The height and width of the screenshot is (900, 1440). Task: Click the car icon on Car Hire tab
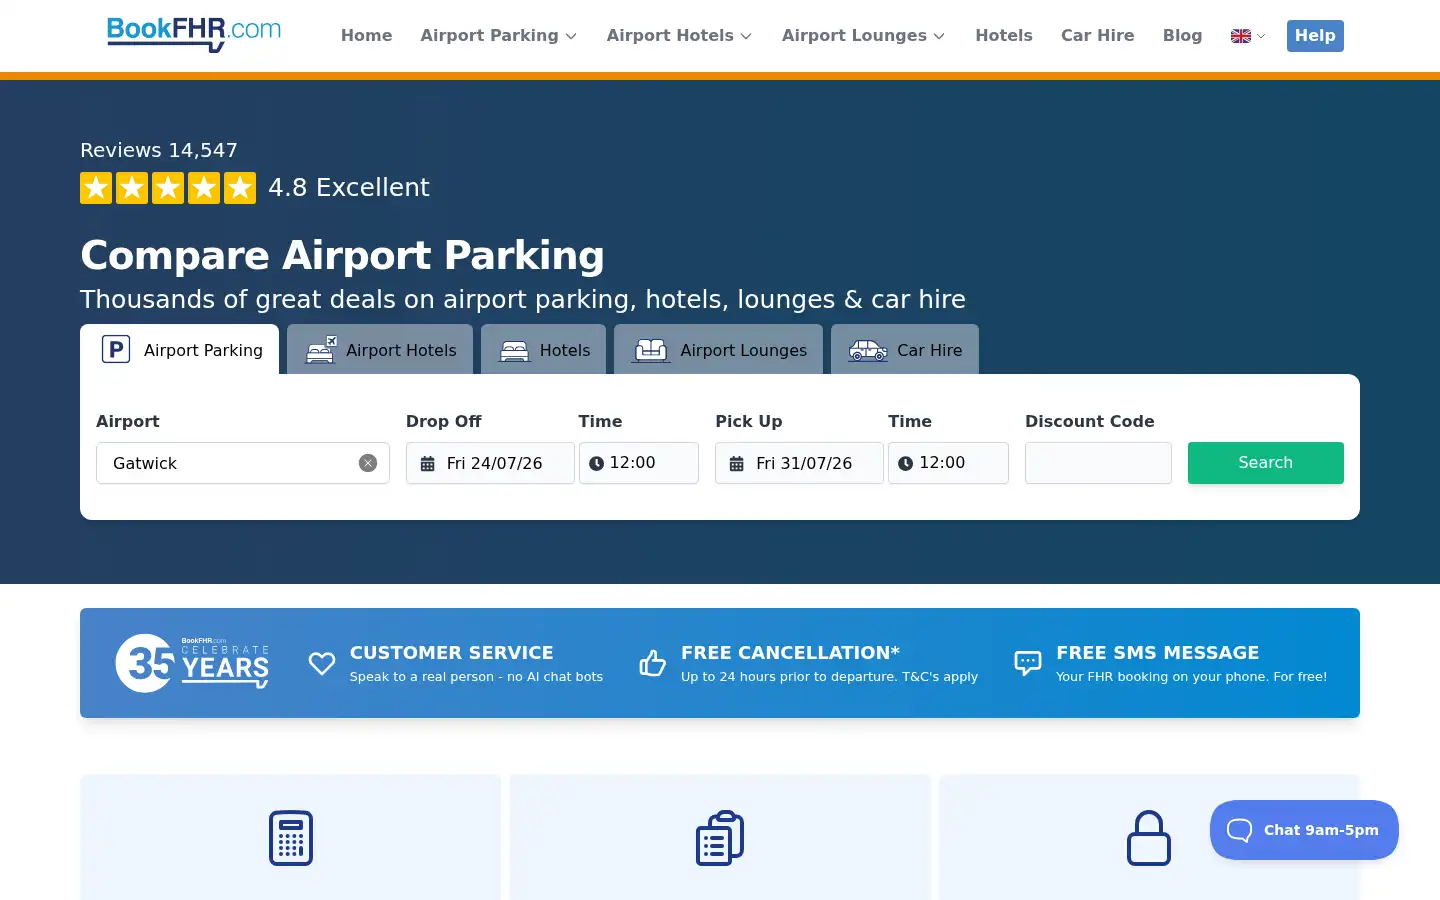pyautogui.click(x=868, y=350)
